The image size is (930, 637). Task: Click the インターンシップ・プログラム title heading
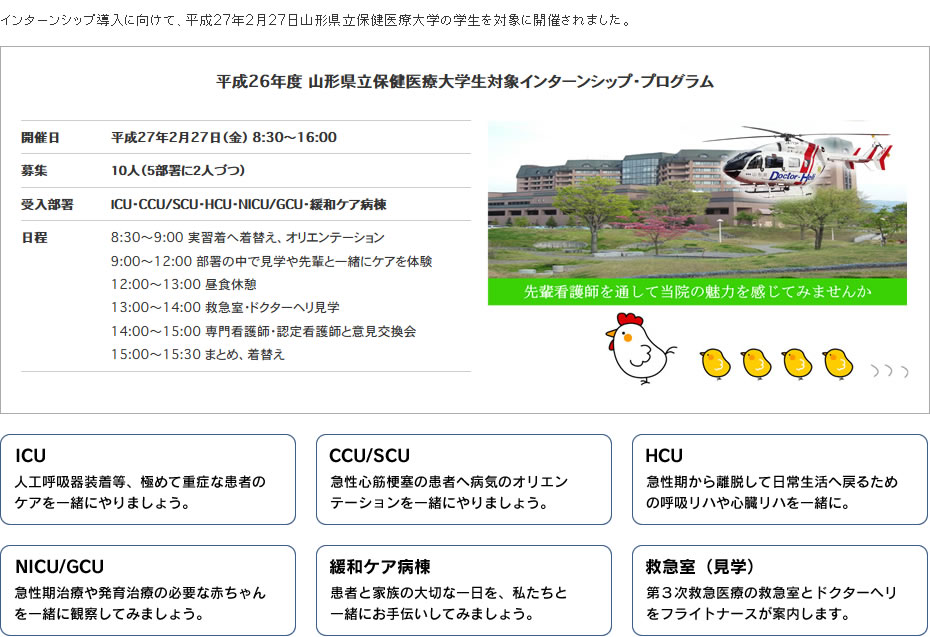tap(465, 84)
